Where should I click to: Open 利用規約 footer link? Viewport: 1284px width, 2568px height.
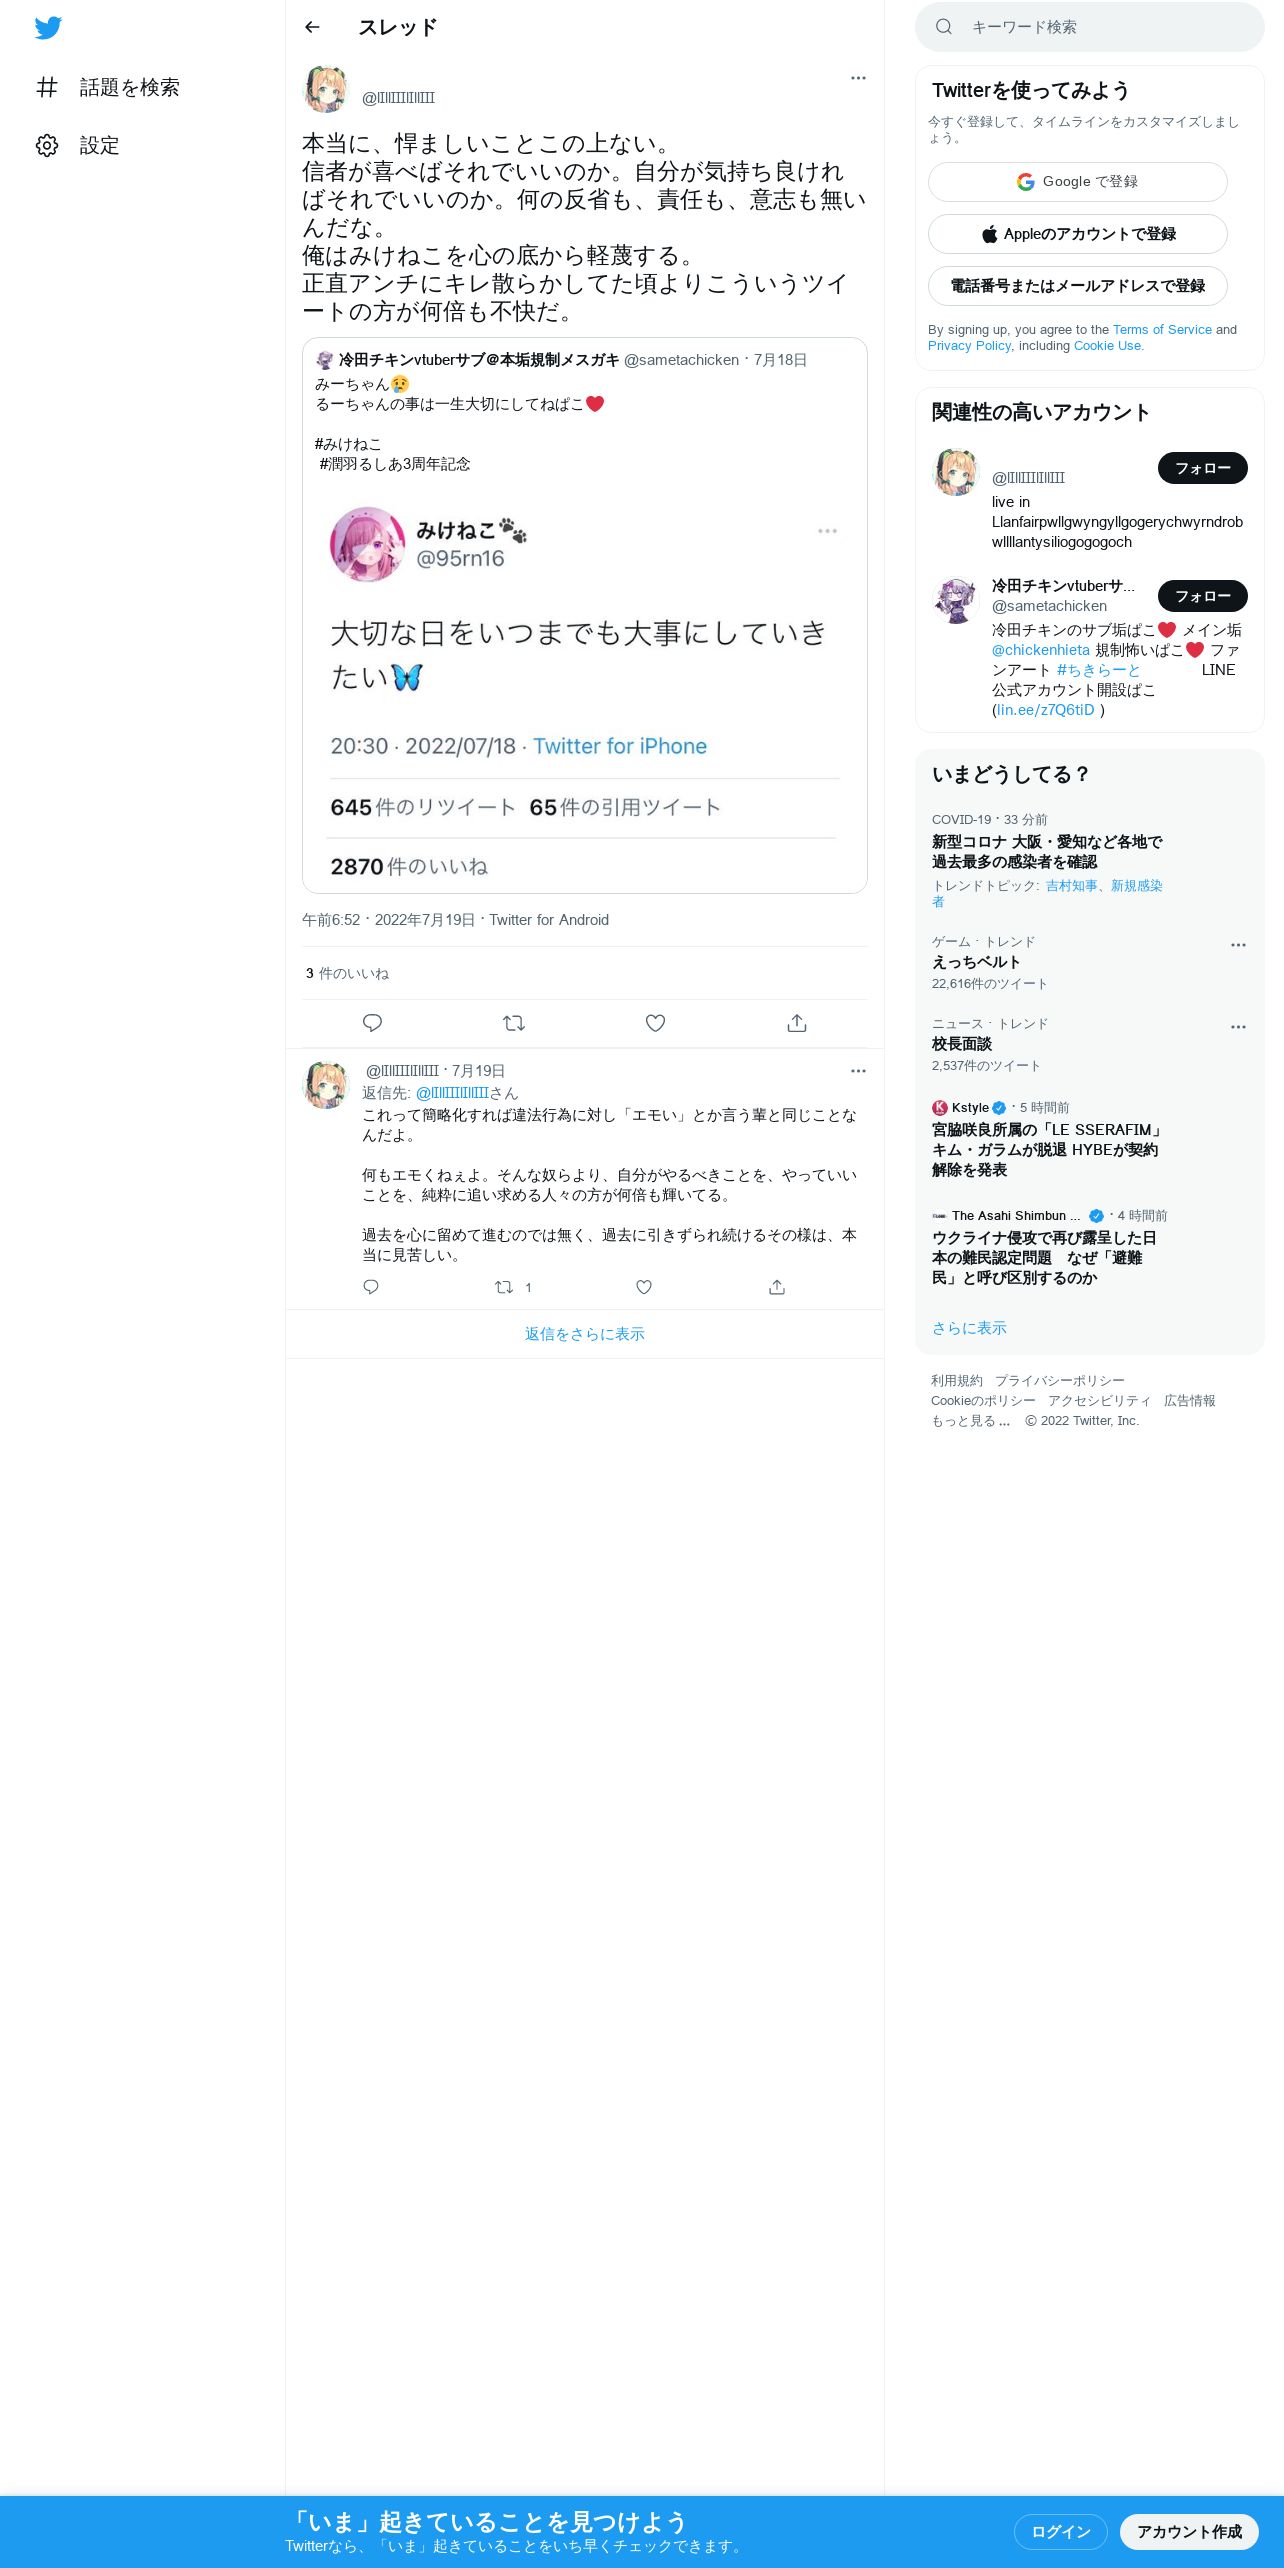957,1381
